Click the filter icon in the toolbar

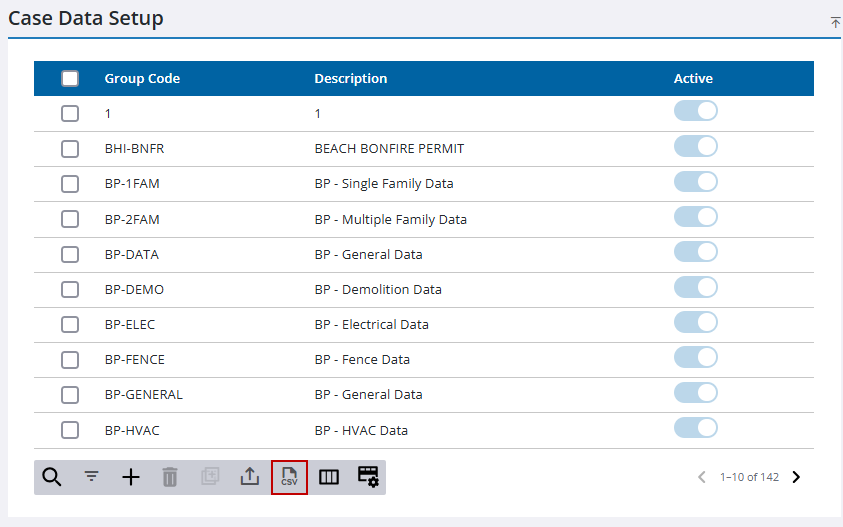[91, 477]
